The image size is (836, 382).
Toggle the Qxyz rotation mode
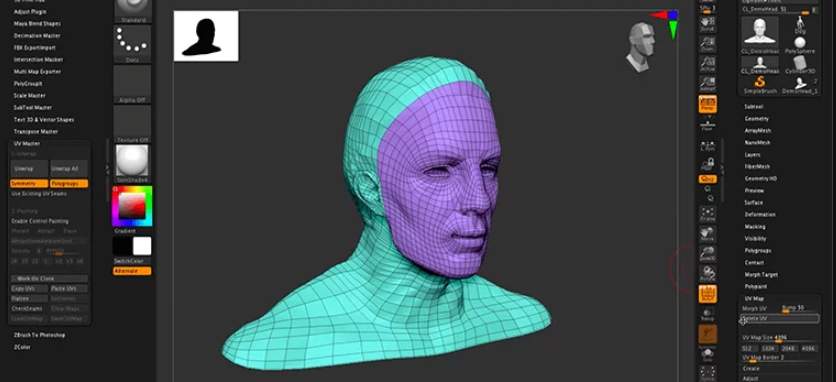708,179
